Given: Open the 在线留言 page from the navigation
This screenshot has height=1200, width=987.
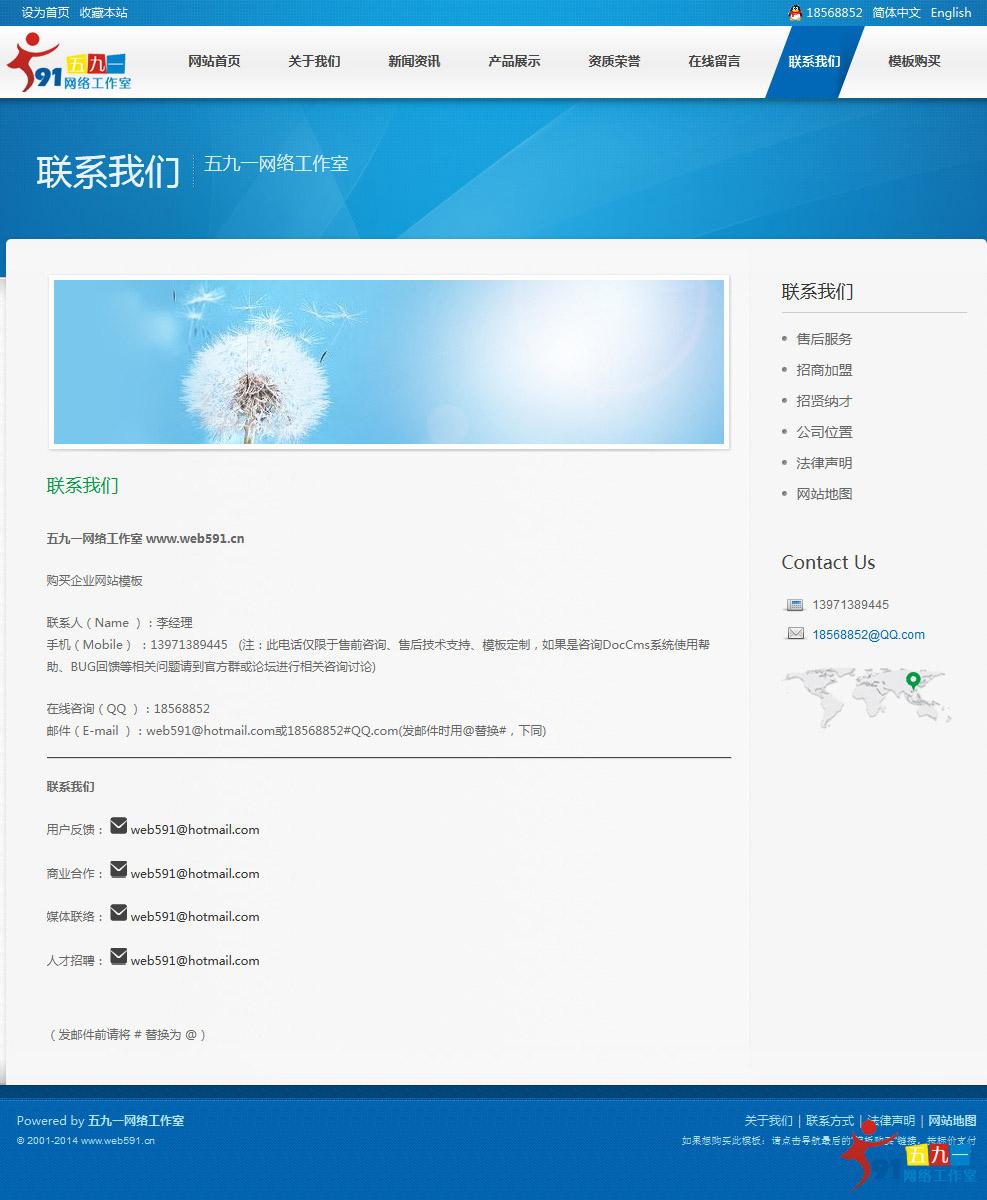Looking at the screenshot, I should click(x=713, y=62).
